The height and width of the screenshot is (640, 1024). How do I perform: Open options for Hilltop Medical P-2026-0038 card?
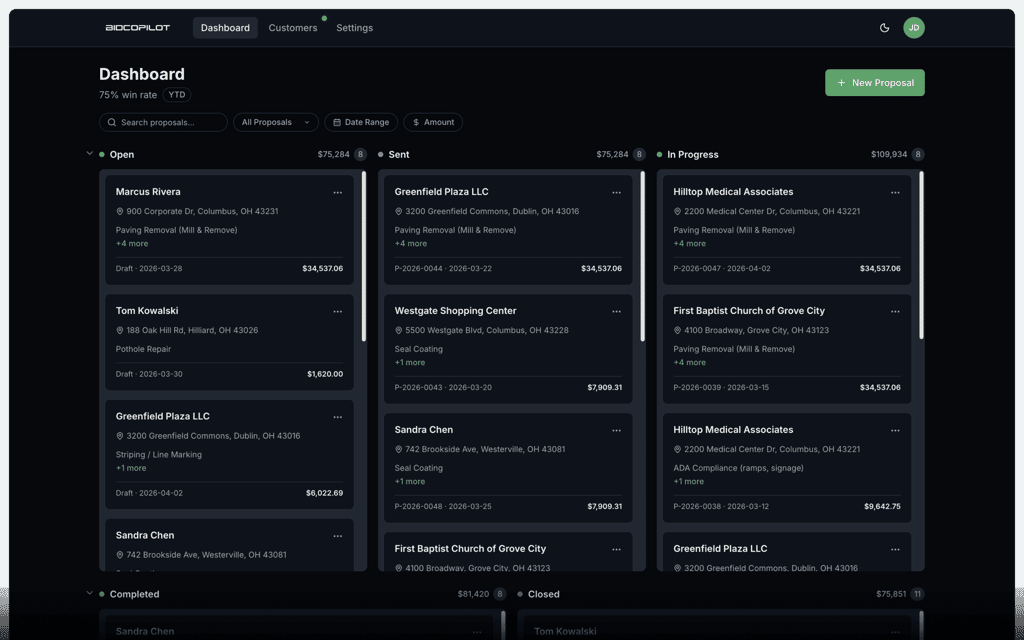pos(895,430)
